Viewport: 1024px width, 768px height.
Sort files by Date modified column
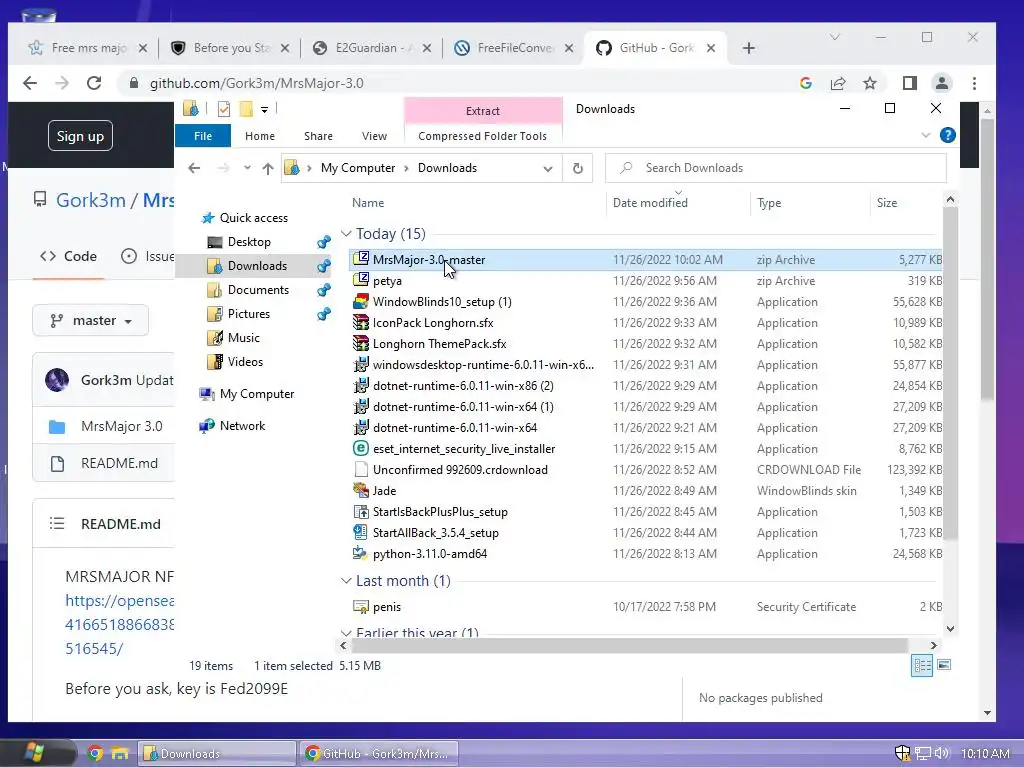click(650, 202)
